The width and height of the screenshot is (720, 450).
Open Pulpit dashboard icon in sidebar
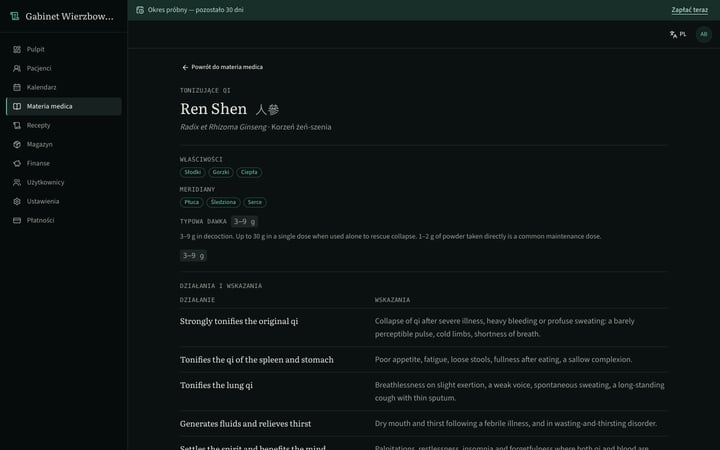coord(17,49)
